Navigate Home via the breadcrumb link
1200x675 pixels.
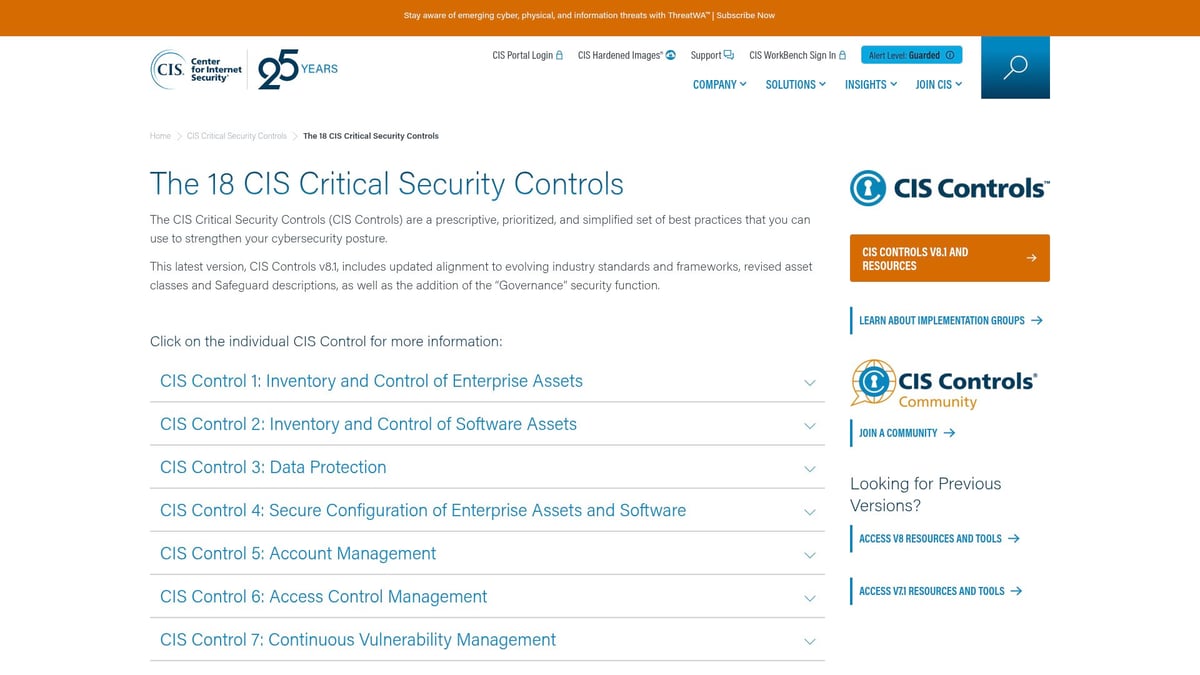[x=159, y=135]
